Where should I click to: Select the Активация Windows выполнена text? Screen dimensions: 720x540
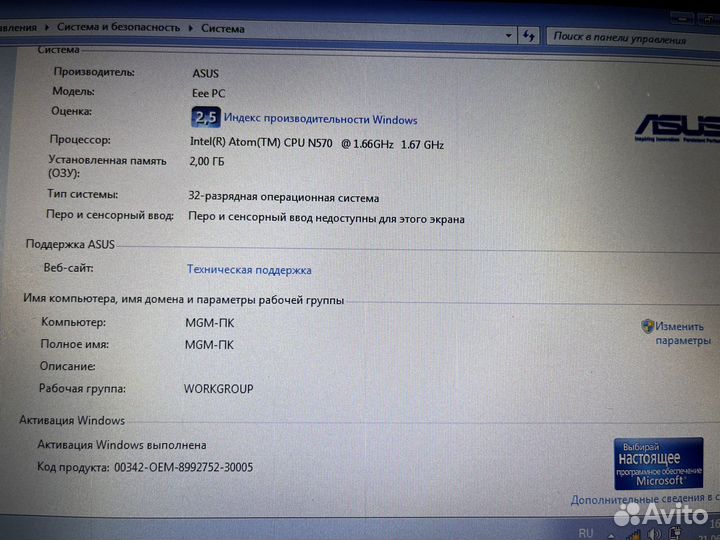click(122, 445)
